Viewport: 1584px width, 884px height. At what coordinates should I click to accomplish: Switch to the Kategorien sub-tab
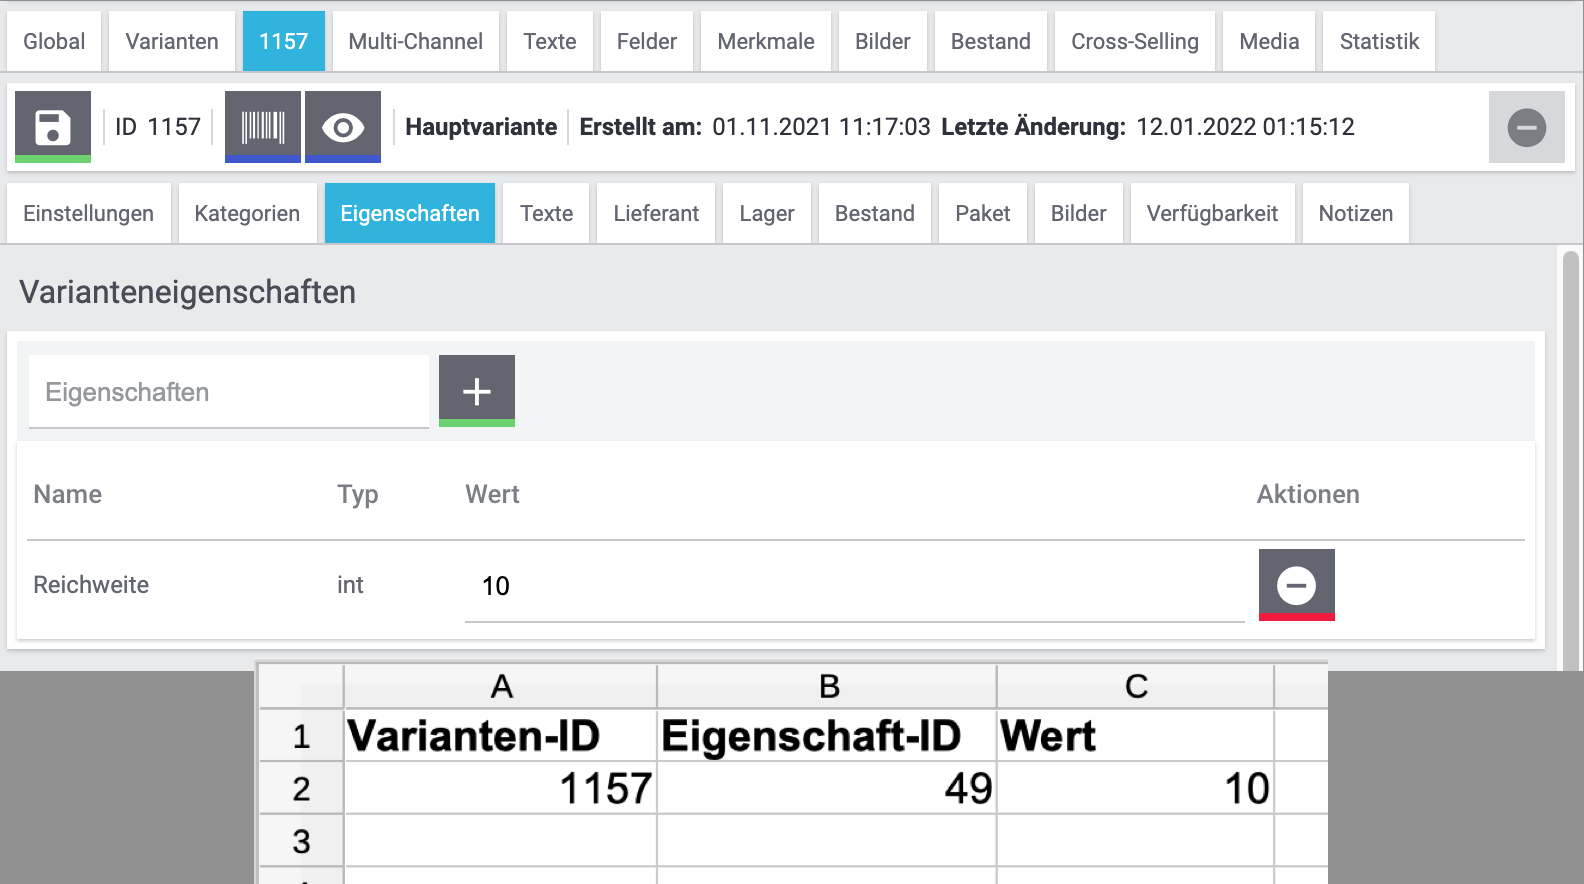click(x=247, y=214)
